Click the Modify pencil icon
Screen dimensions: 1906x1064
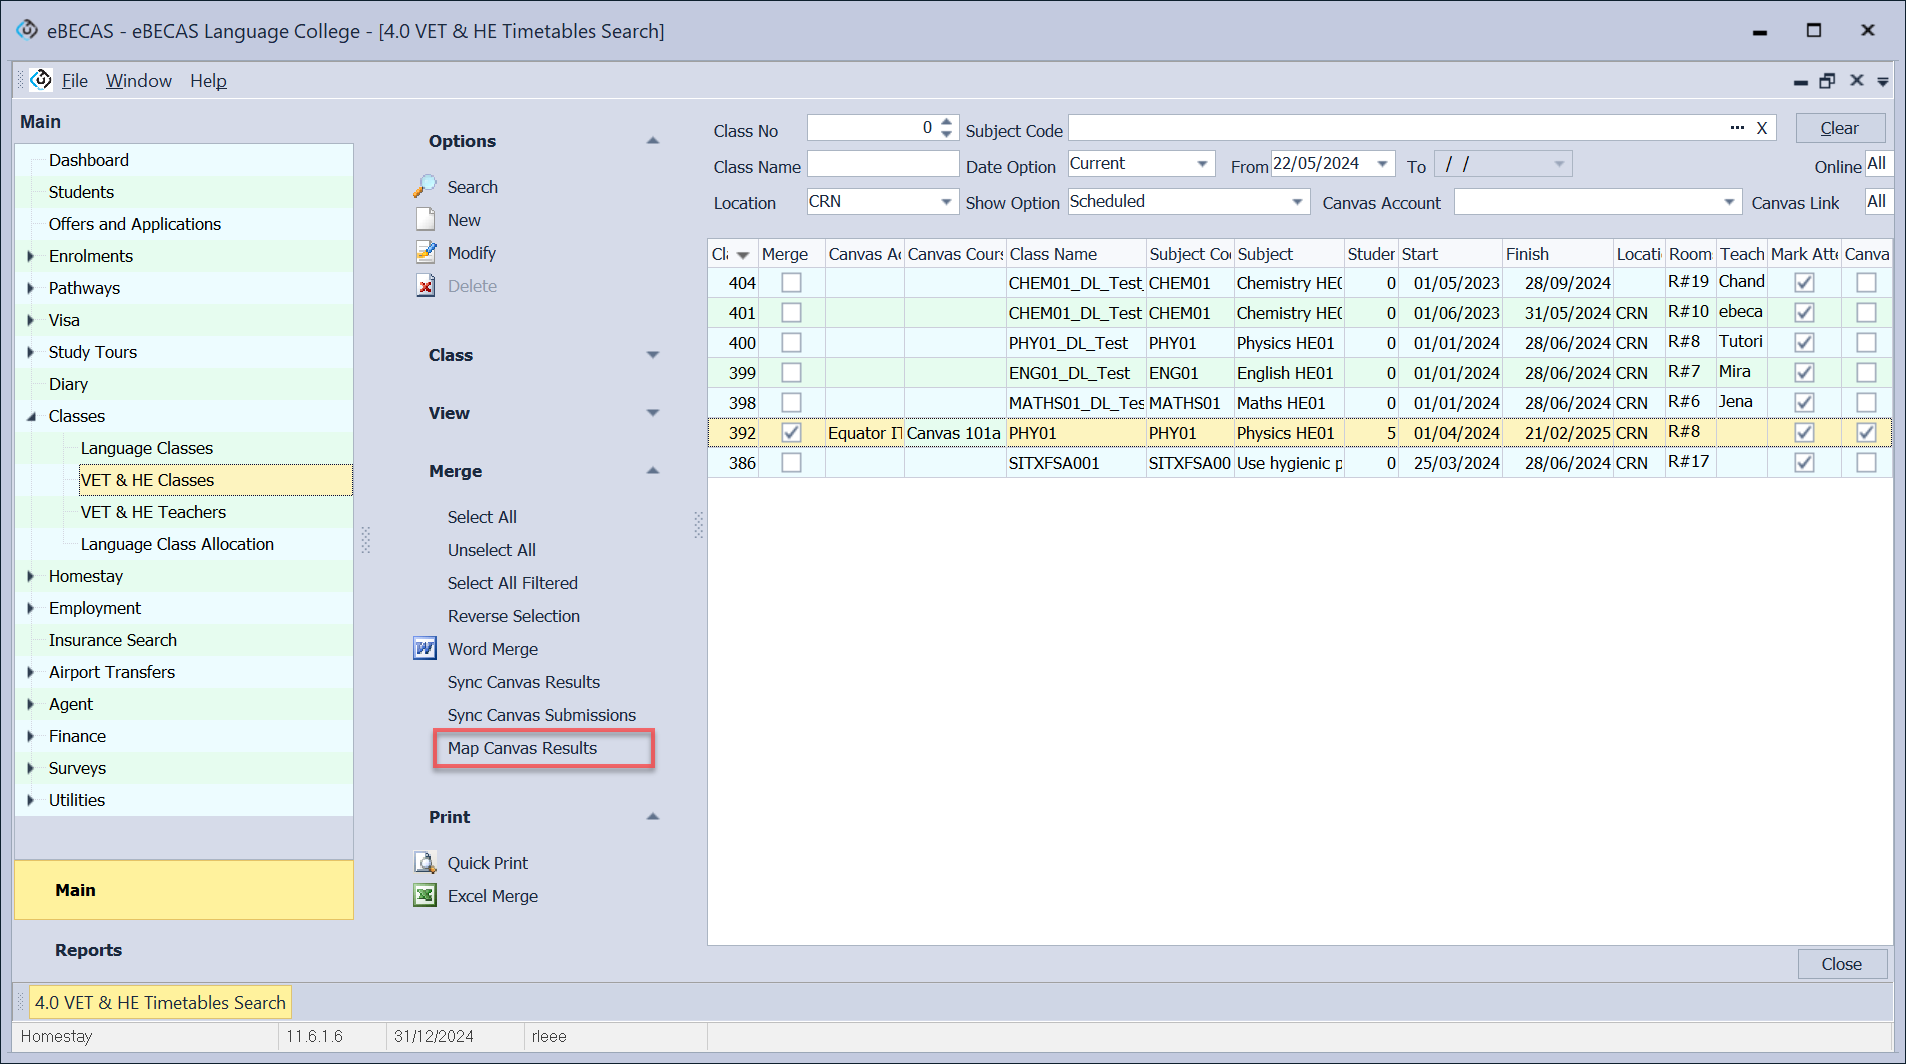click(x=425, y=253)
